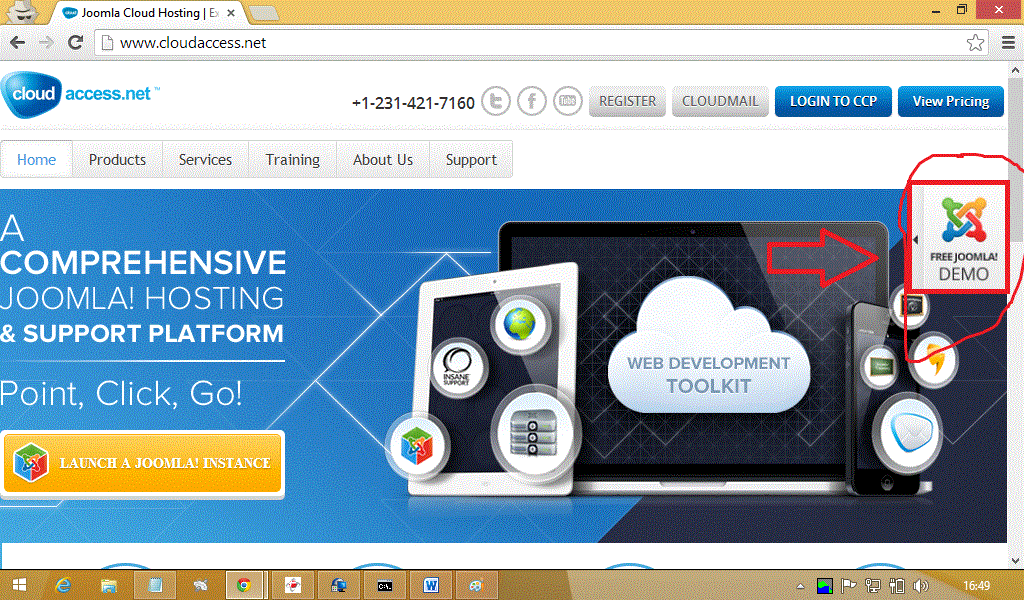Viewport: 1024px width, 600px height.
Task: Click the lightning bolt circle icon
Action: coord(936,358)
